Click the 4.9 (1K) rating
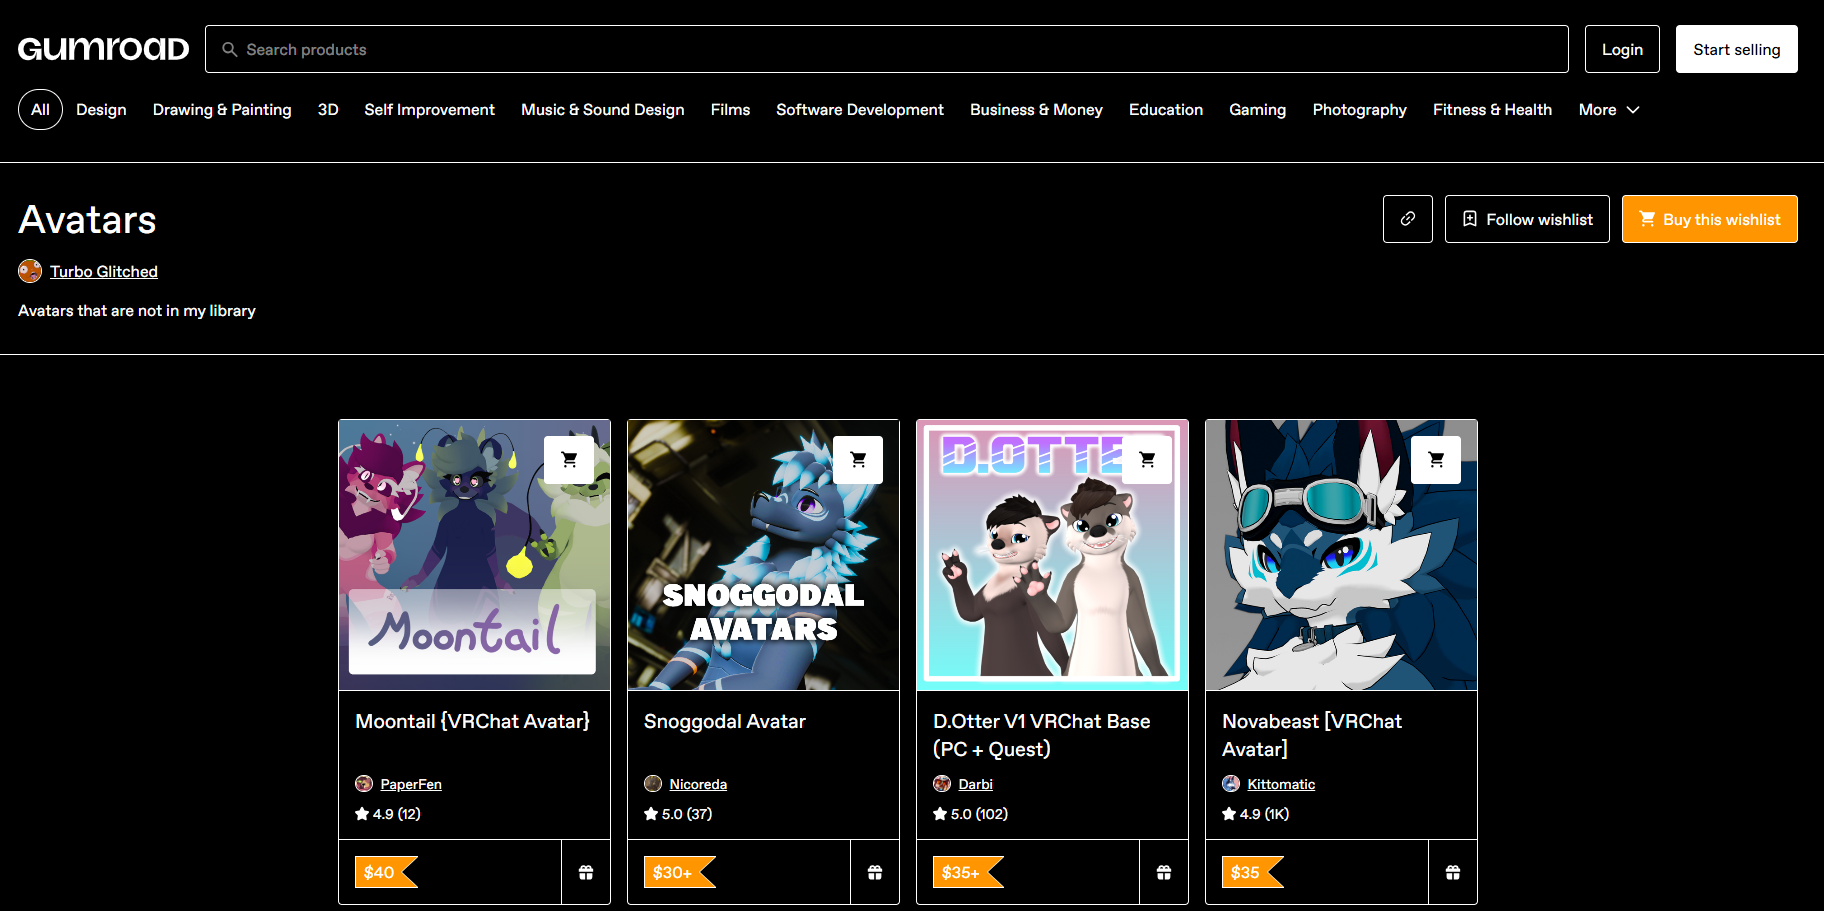 (1256, 814)
